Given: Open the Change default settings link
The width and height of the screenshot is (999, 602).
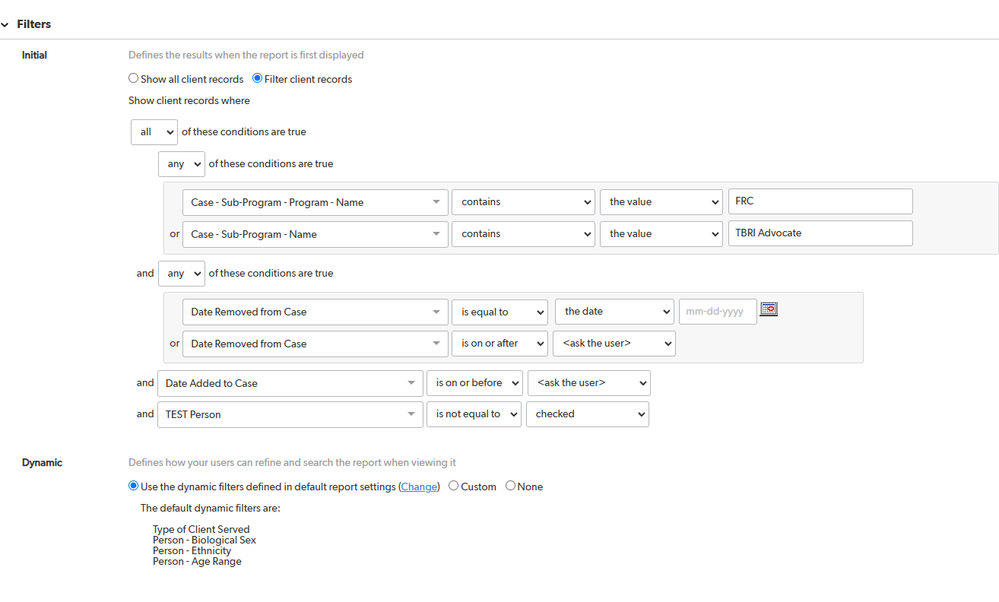Looking at the screenshot, I should 419,487.
